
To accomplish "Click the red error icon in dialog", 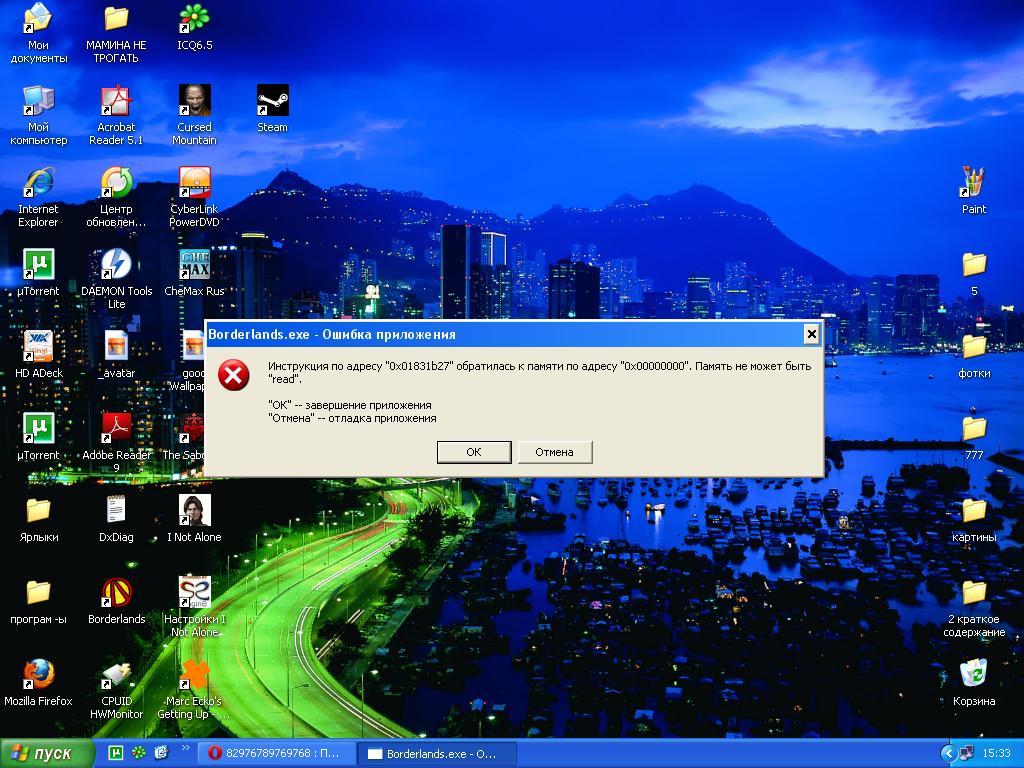I will click(233, 376).
